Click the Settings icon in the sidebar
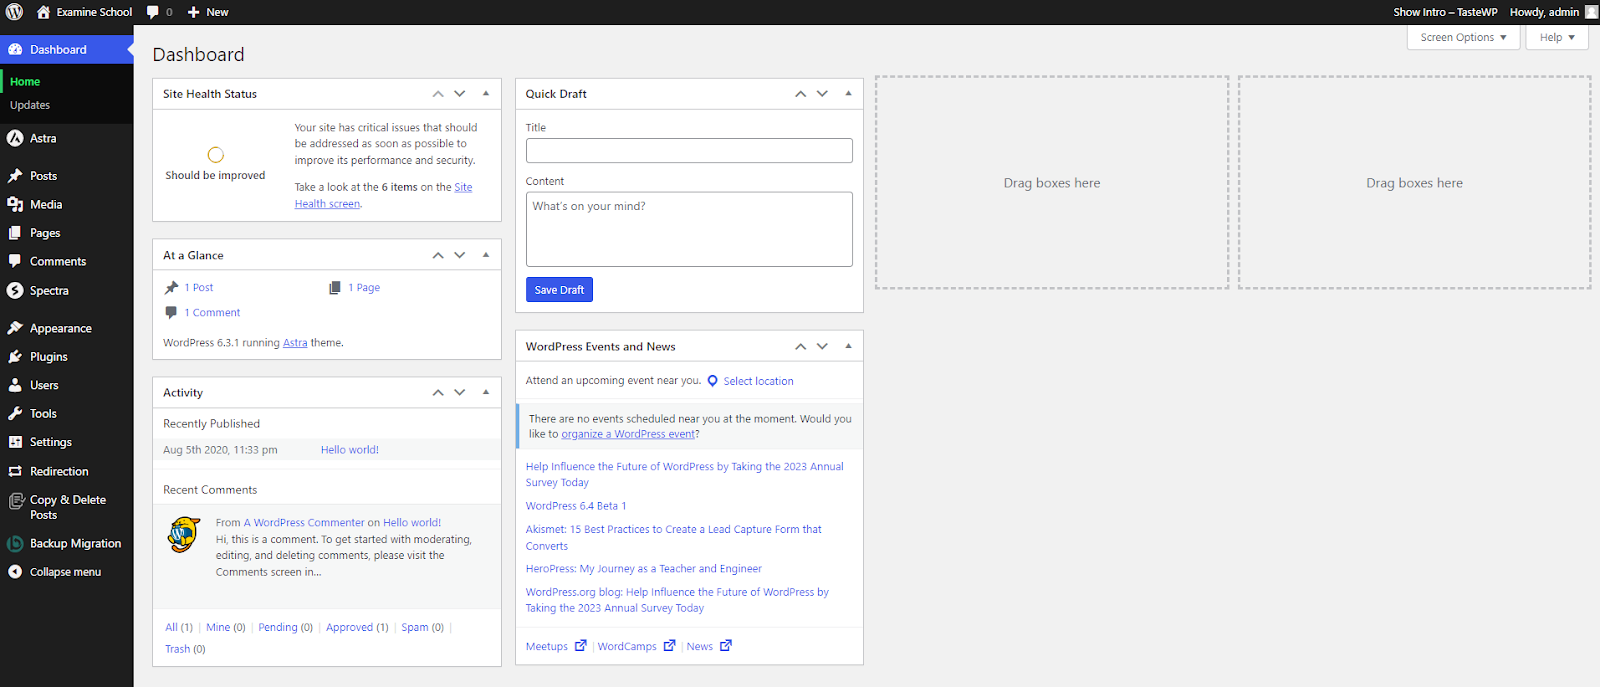1600x687 pixels. coord(15,442)
